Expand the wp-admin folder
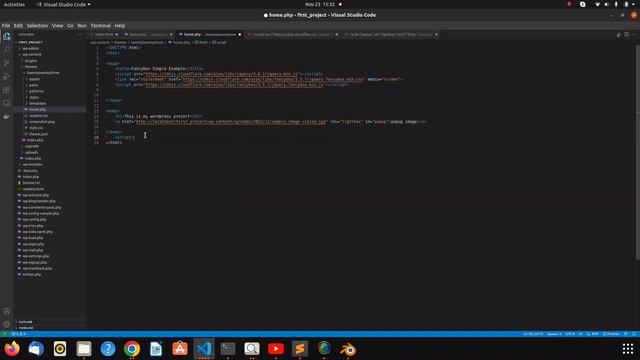Viewport: 640px width, 360px height. [31, 48]
